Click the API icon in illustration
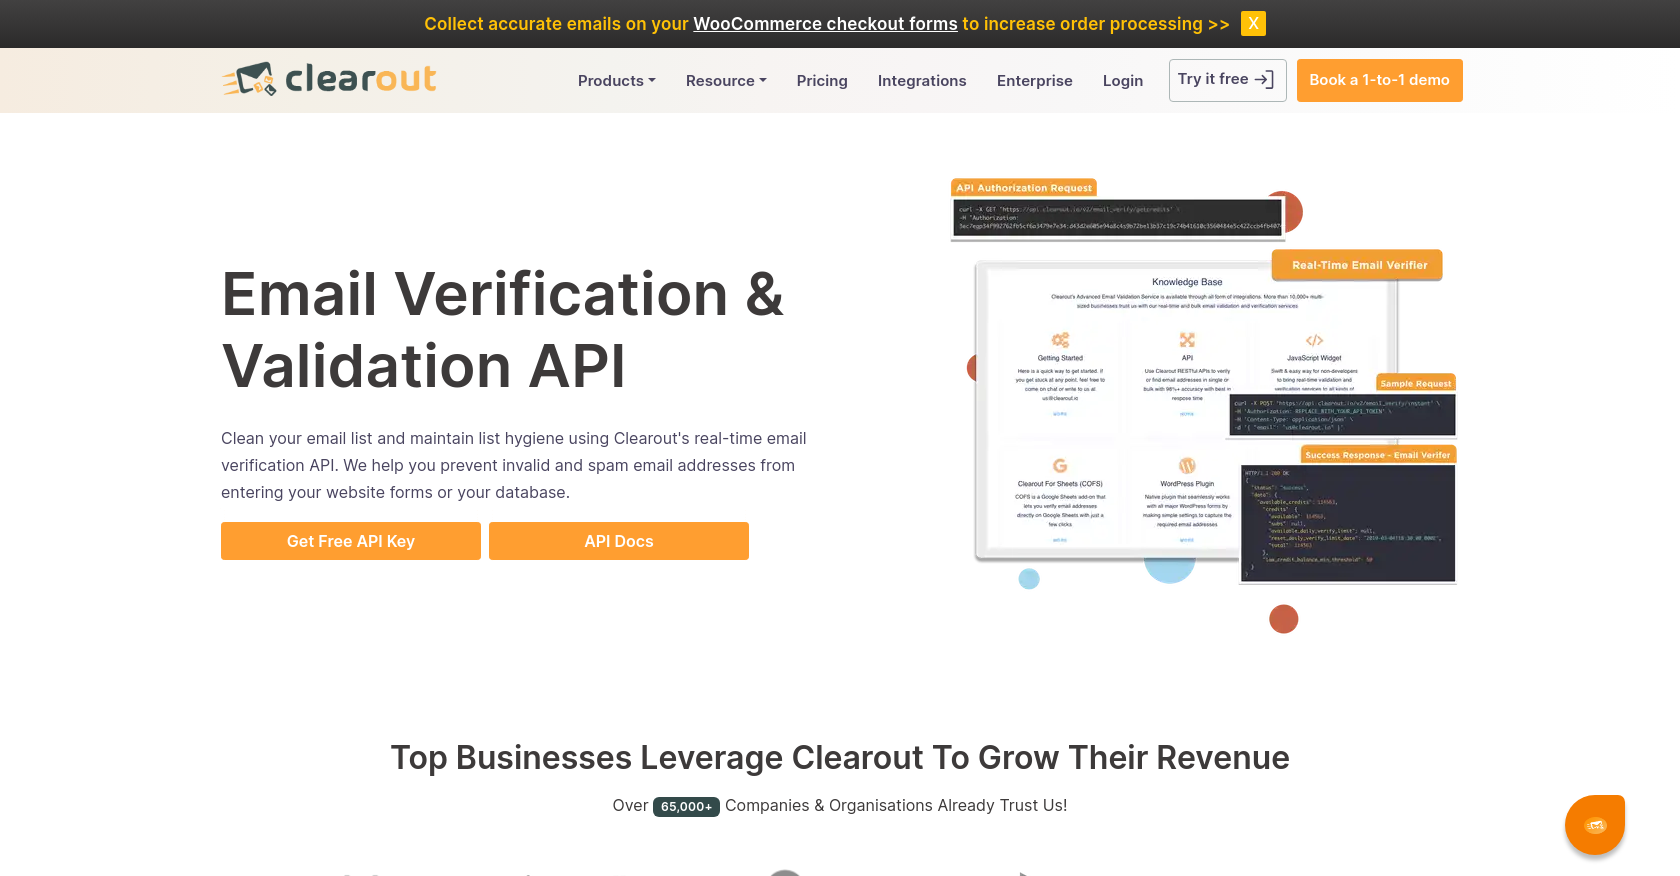 tap(1187, 340)
